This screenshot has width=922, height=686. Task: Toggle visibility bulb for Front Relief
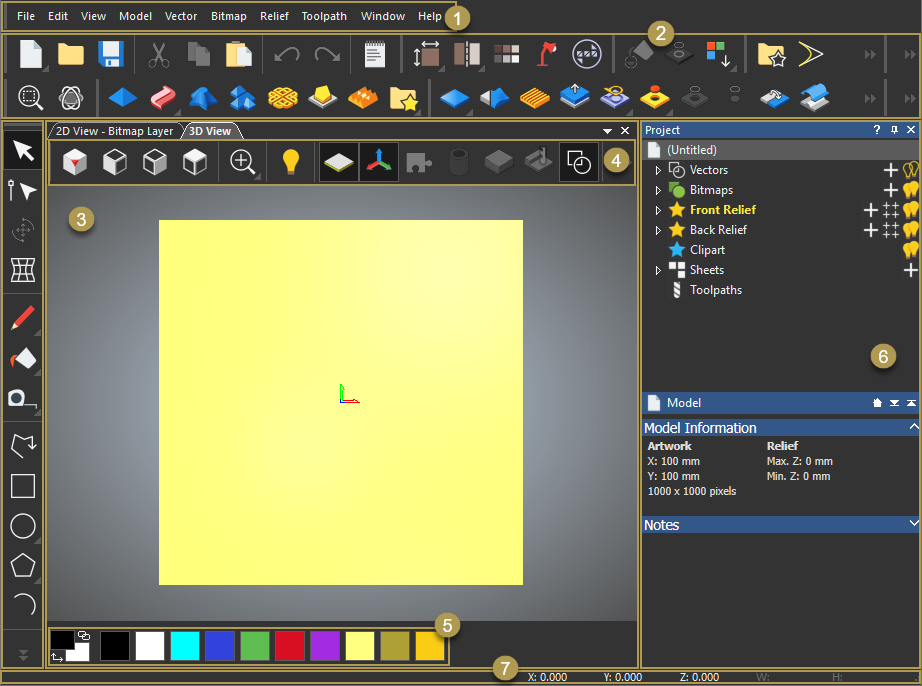click(x=910, y=210)
